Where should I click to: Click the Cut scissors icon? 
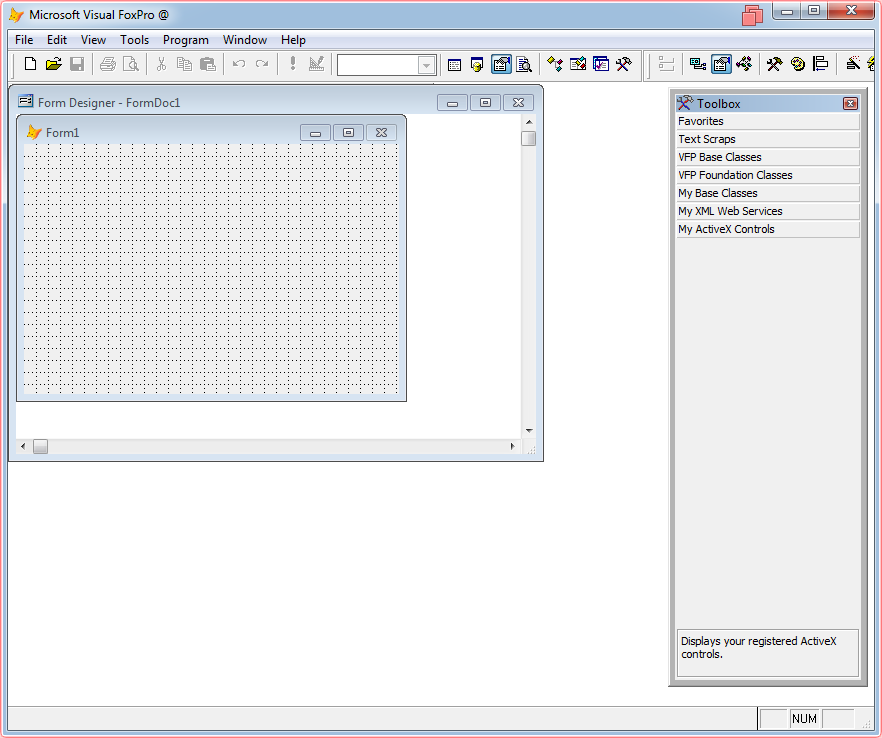point(161,64)
